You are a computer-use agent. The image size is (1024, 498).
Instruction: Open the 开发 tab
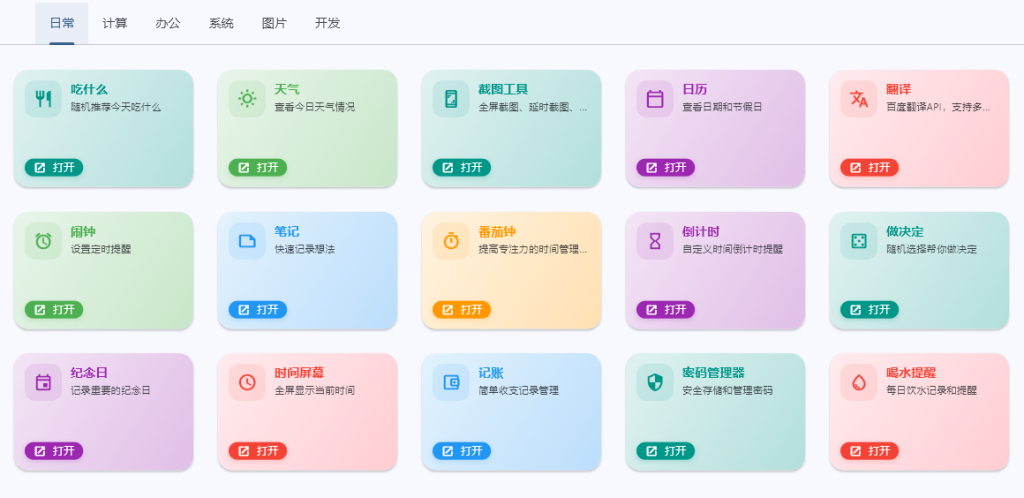(327, 23)
